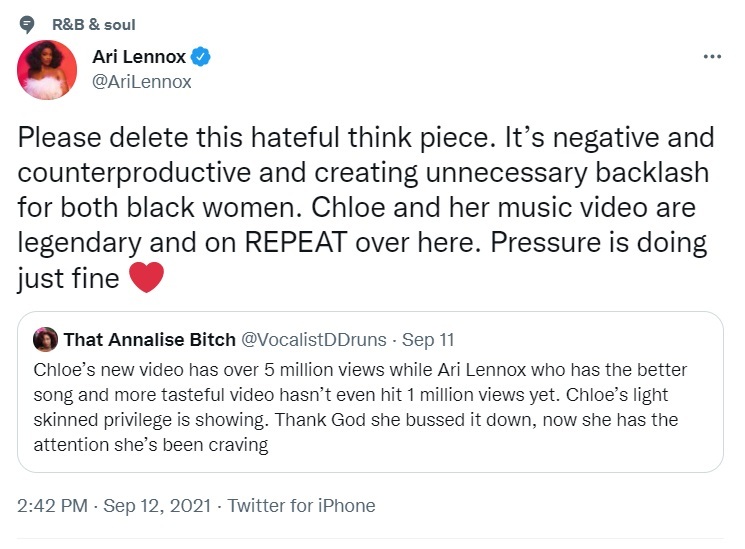Click the blue verified badge
This screenshot has height=549, width=745.
coord(201,57)
